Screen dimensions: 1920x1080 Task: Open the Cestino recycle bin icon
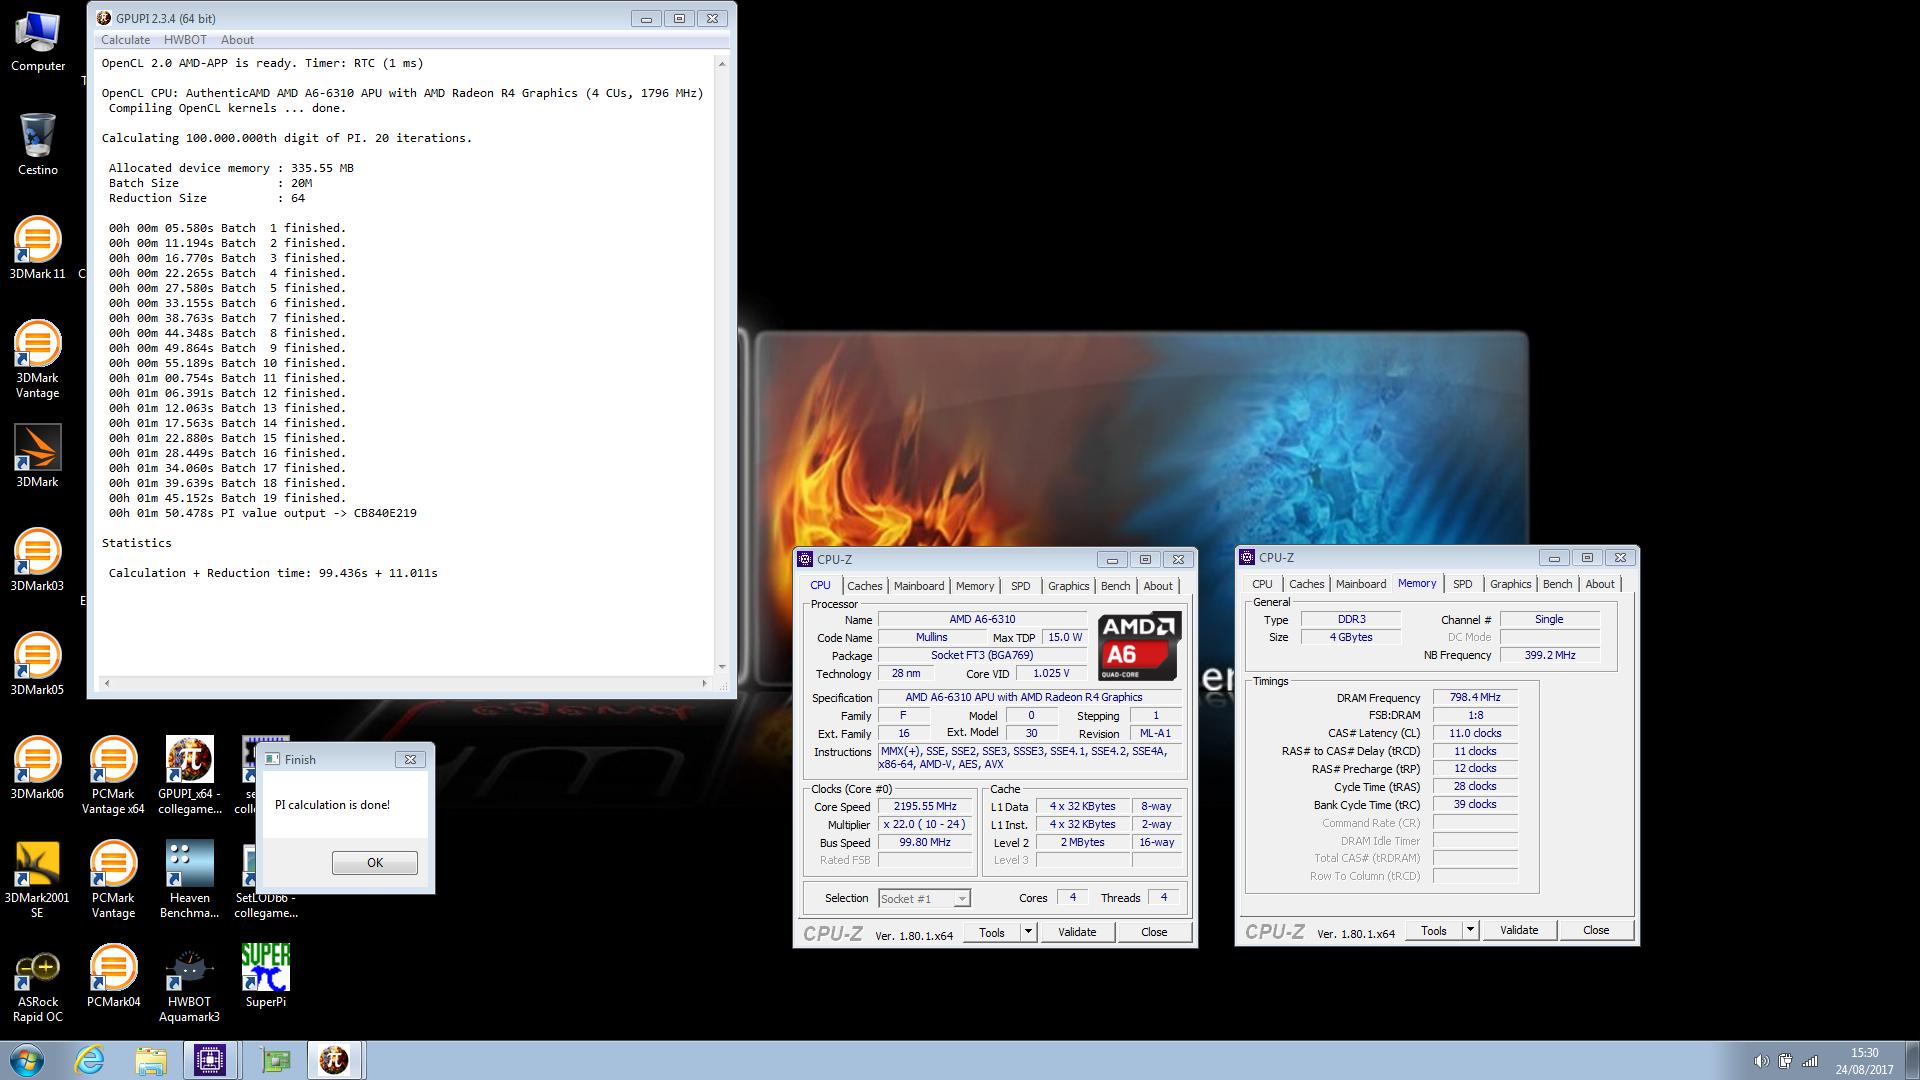pyautogui.click(x=38, y=145)
